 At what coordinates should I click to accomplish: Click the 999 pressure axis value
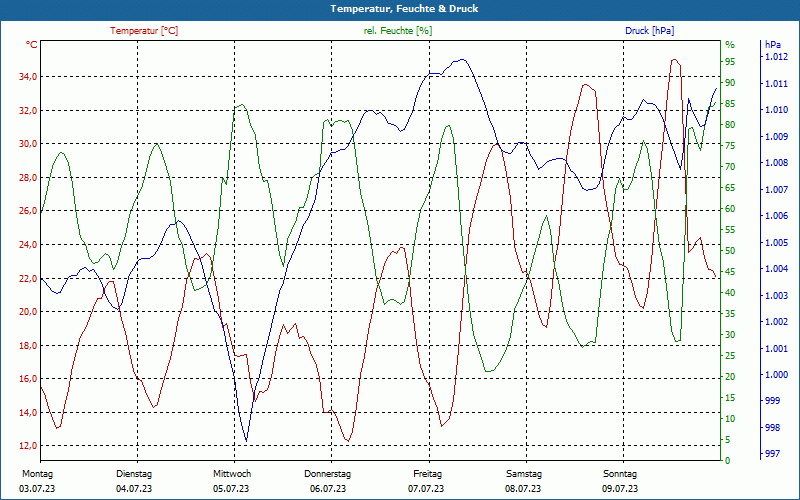pos(772,401)
